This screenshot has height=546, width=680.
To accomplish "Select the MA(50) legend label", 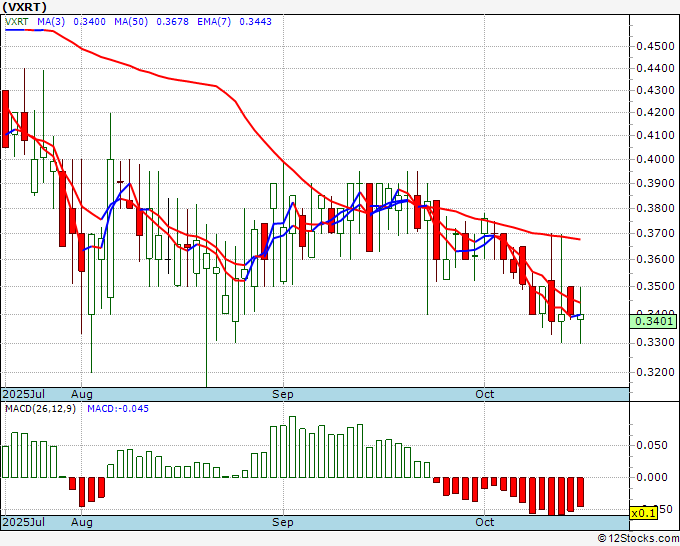I will point(131,21).
